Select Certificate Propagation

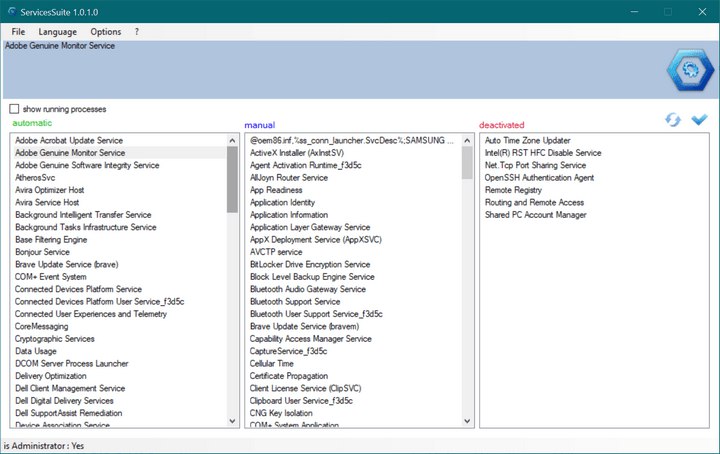[288, 376]
